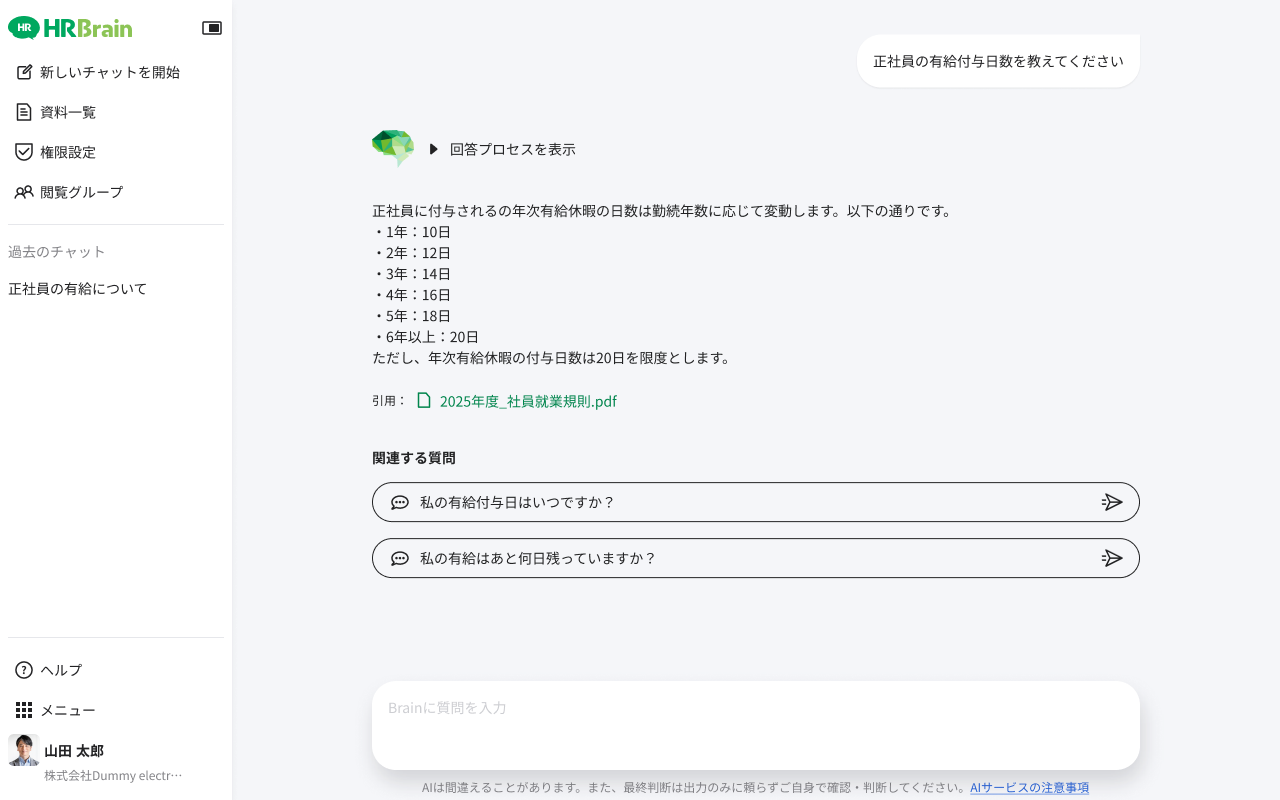Start a new chat via 新しいチャットを開始
Viewport: 1280px width, 800px height.
coord(98,72)
